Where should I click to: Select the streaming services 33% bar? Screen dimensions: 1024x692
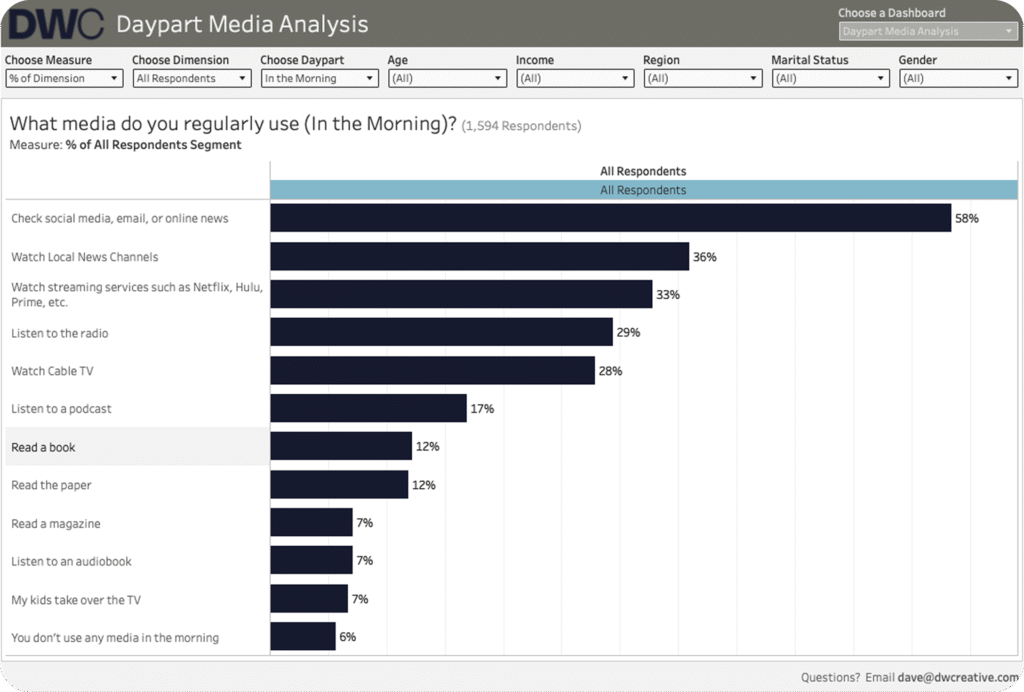click(x=461, y=294)
